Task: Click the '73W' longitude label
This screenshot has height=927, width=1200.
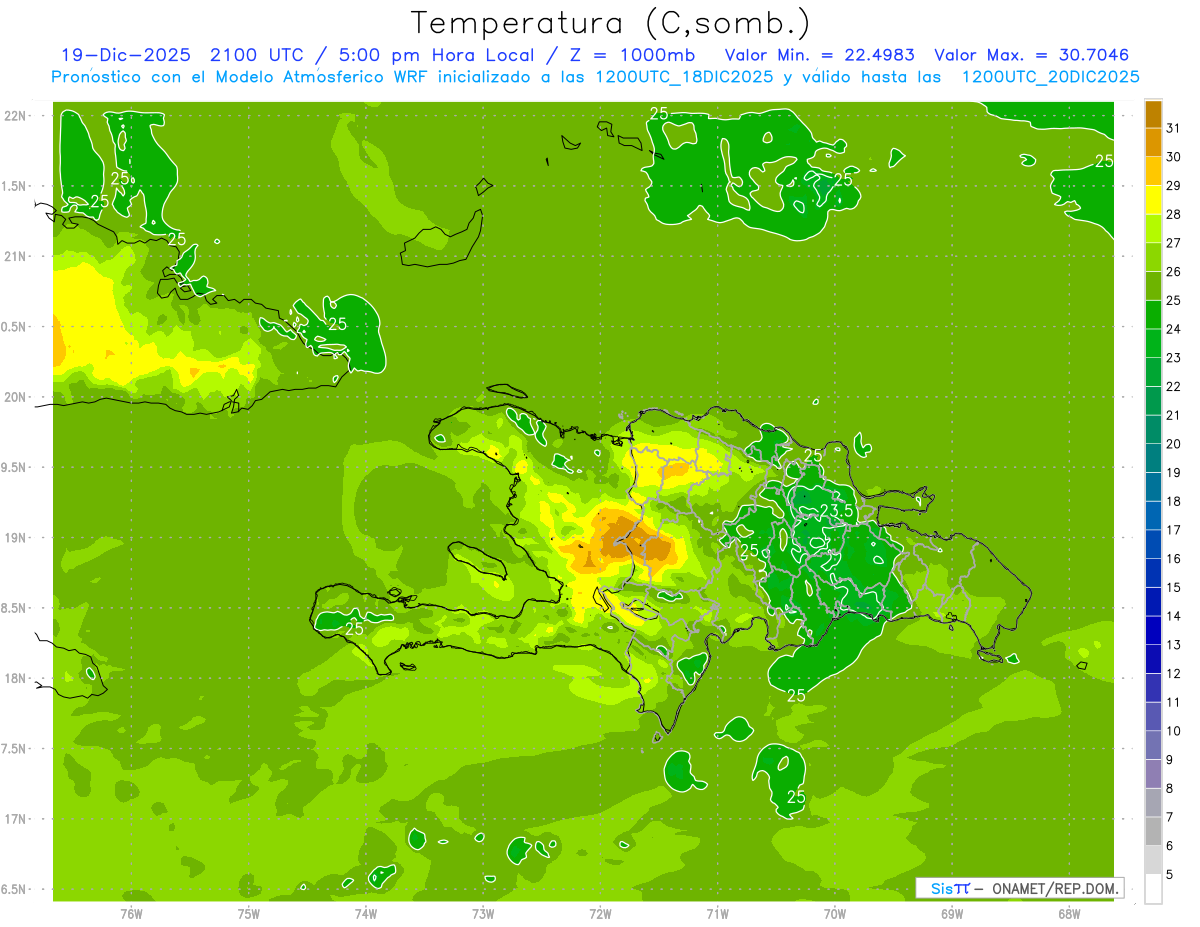Action: [x=483, y=914]
